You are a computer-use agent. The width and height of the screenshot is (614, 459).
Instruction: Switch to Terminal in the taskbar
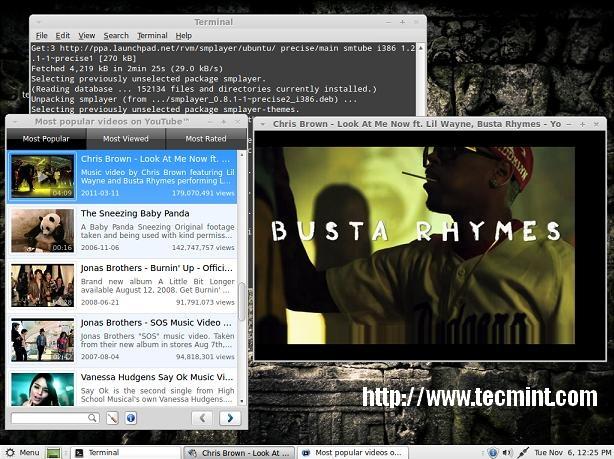pos(126,453)
